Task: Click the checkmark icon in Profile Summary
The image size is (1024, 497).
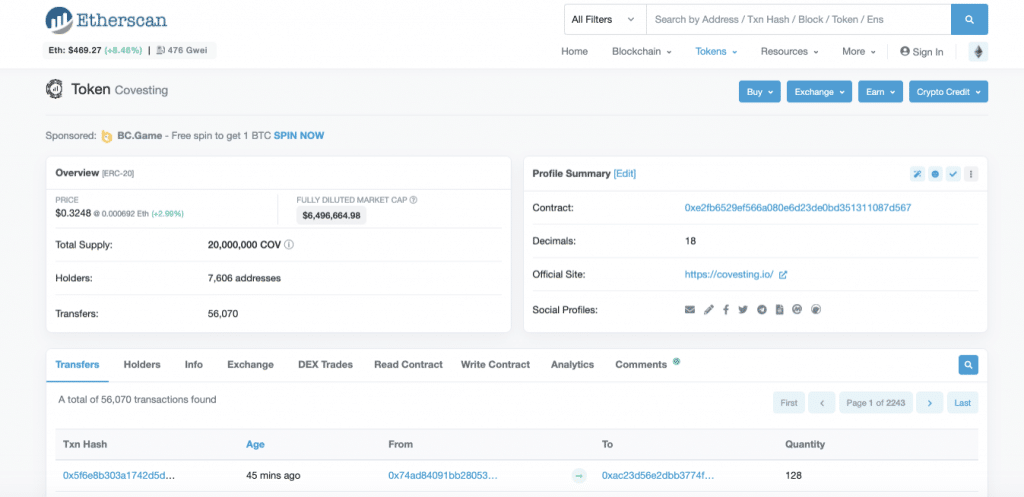Action: pos(953,174)
